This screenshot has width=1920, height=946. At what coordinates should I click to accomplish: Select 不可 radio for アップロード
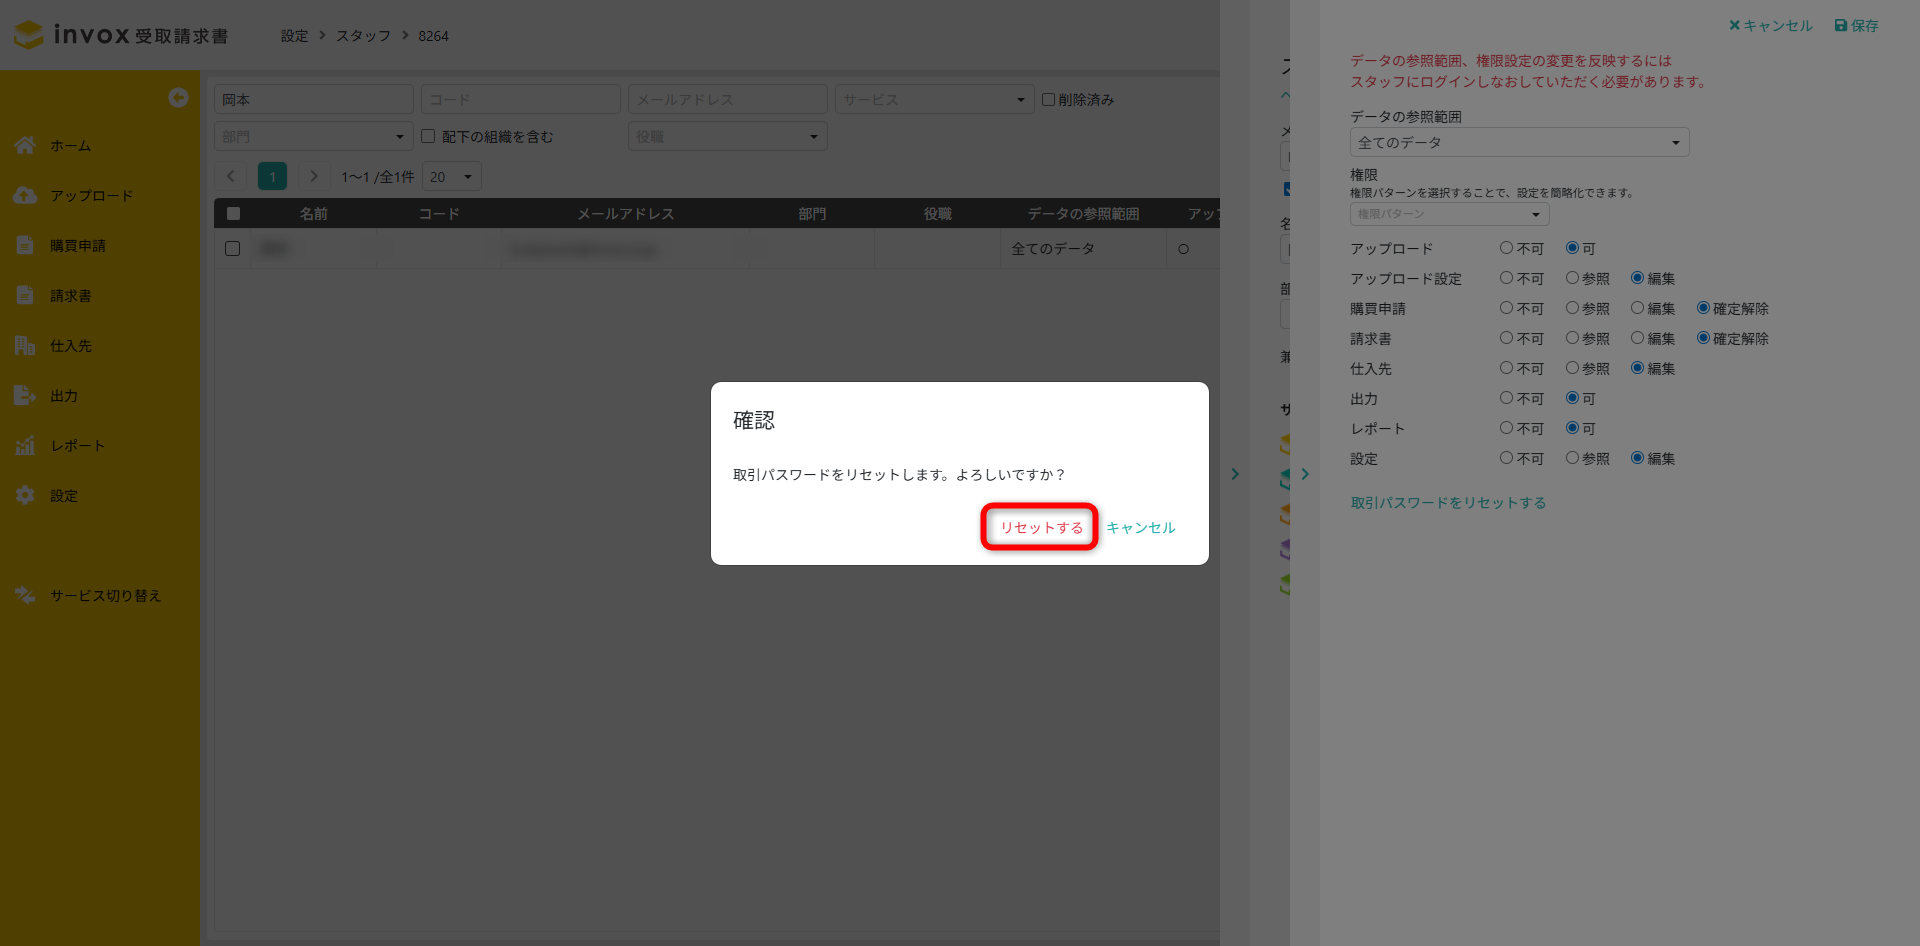coord(1506,248)
